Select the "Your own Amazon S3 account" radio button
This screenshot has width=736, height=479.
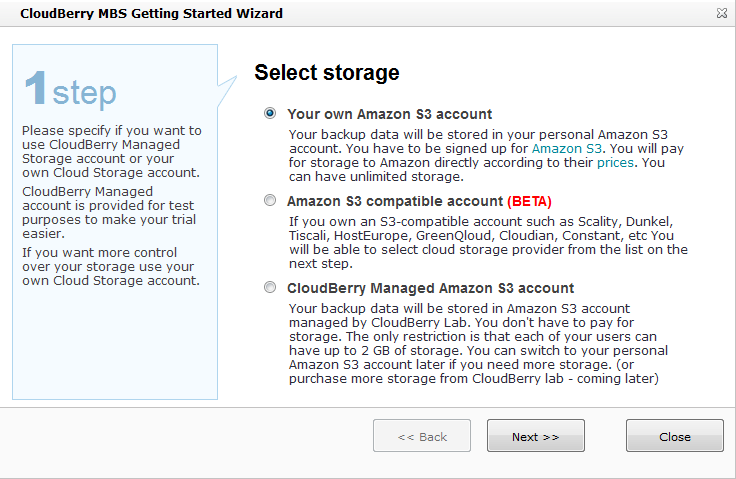(x=270, y=114)
